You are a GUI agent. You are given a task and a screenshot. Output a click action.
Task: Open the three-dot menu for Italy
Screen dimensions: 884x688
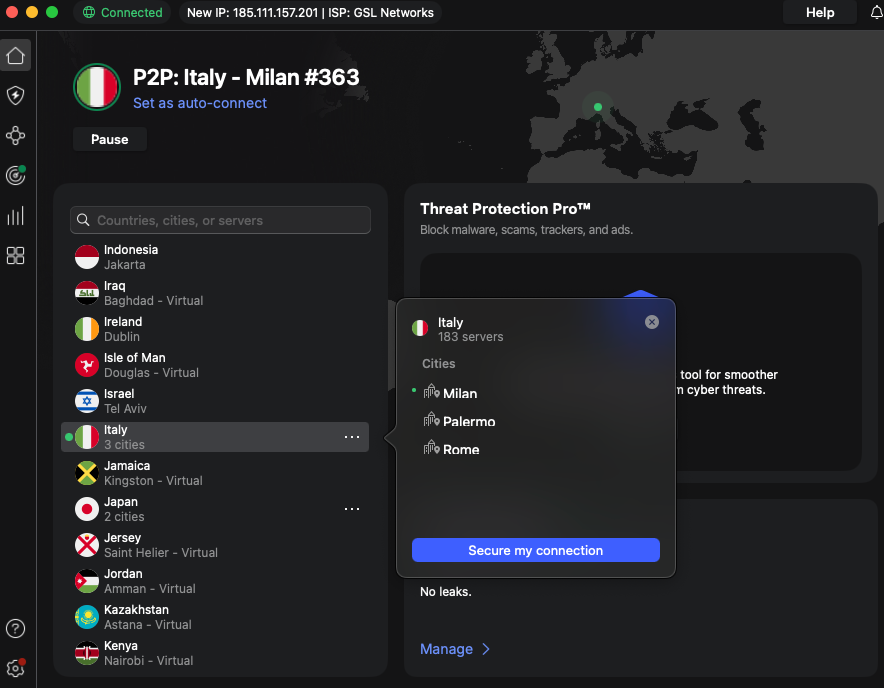[352, 437]
